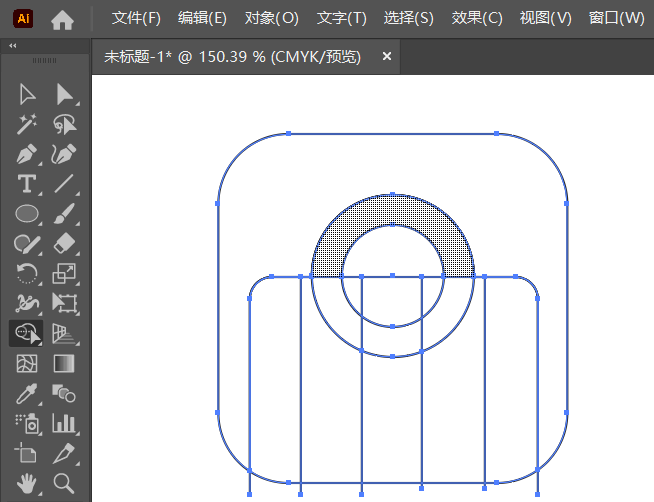654x502 pixels.
Task: Go to the Home screen
Action: [62, 20]
